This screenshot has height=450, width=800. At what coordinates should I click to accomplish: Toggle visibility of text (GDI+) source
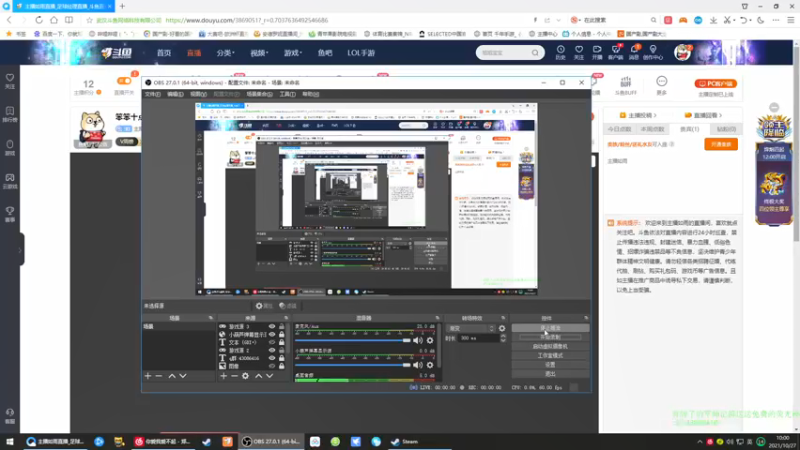point(272,342)
